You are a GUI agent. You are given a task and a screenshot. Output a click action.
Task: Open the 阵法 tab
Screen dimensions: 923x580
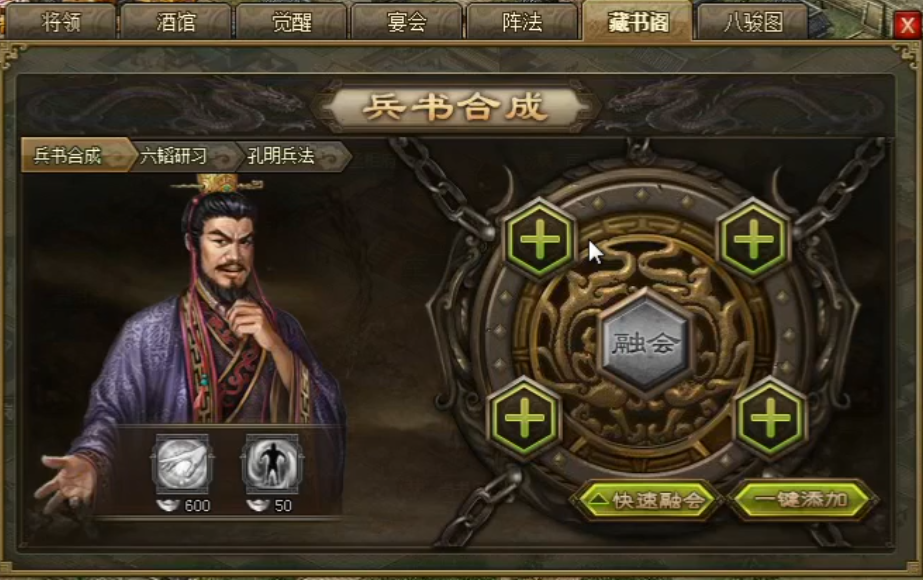coord(522,22)
